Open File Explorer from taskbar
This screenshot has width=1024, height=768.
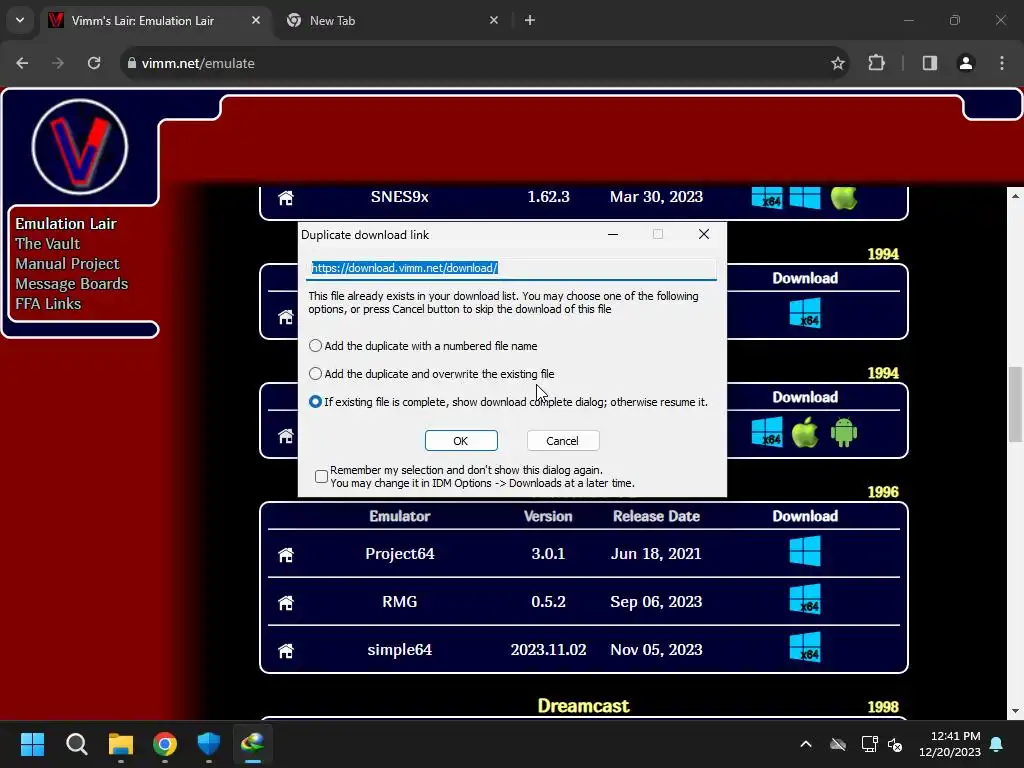[121, 744]
